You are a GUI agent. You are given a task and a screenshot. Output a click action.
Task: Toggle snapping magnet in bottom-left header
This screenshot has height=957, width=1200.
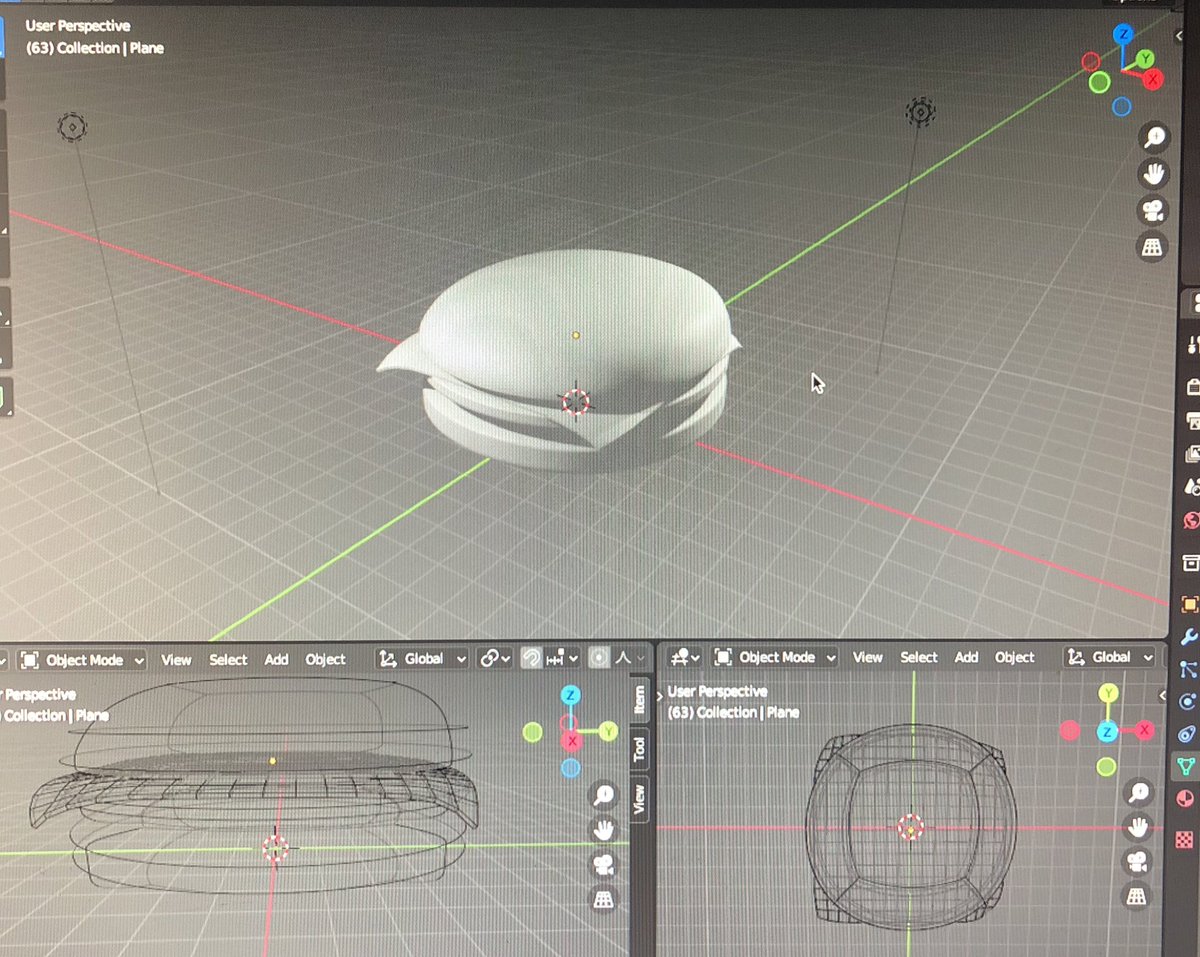tap(532, 658)
